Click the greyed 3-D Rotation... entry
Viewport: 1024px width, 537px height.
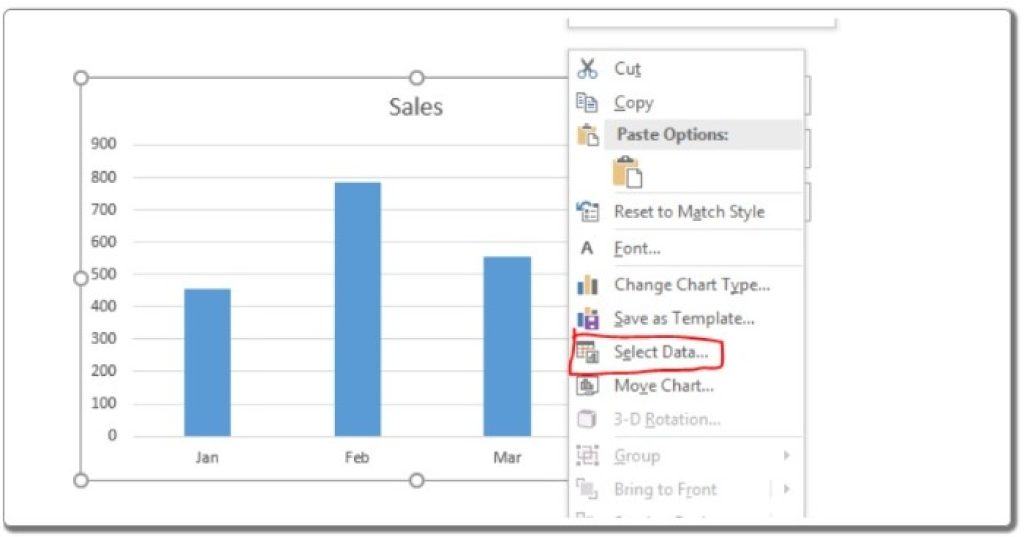667,419
